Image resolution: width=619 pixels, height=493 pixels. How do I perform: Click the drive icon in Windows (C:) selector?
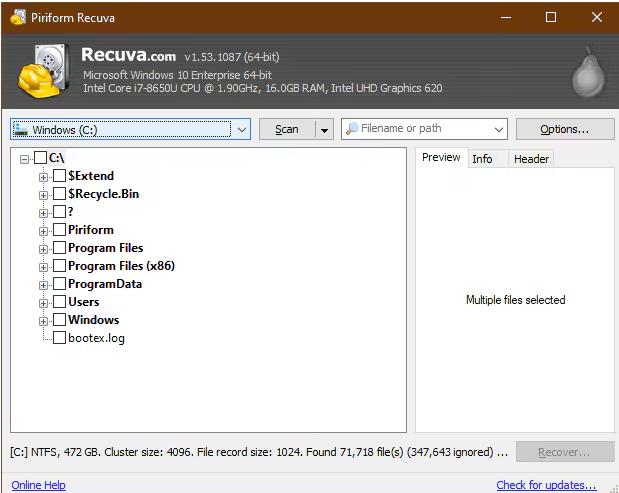point(21,129)
